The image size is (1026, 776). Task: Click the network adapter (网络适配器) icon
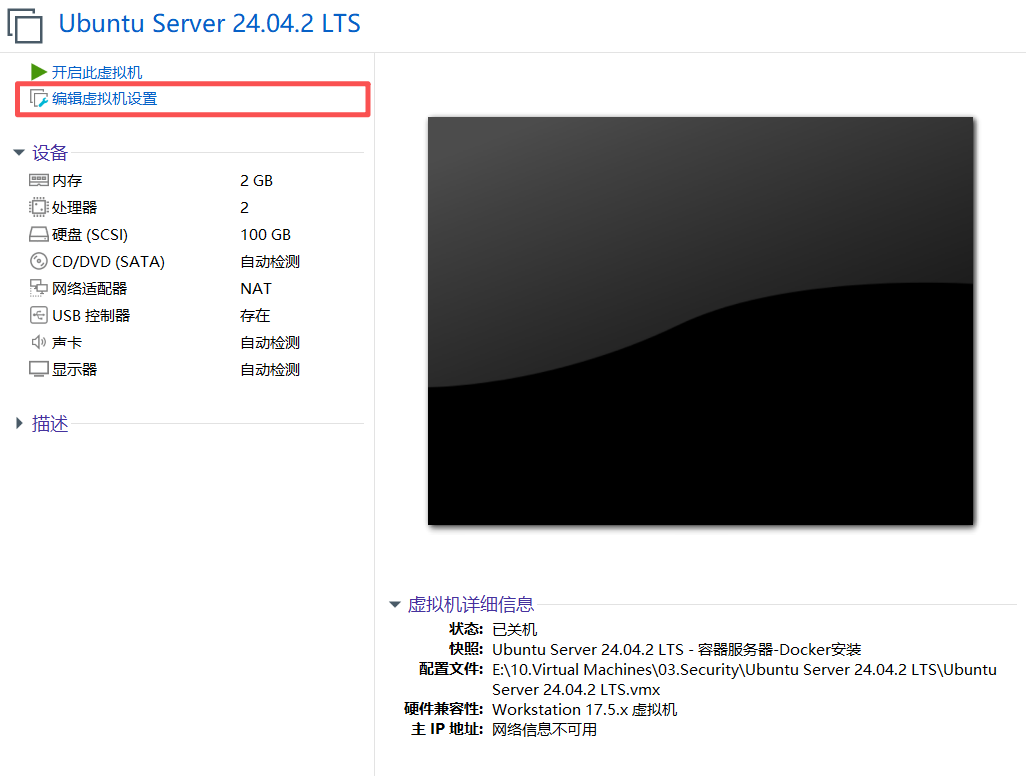point(39,289)
